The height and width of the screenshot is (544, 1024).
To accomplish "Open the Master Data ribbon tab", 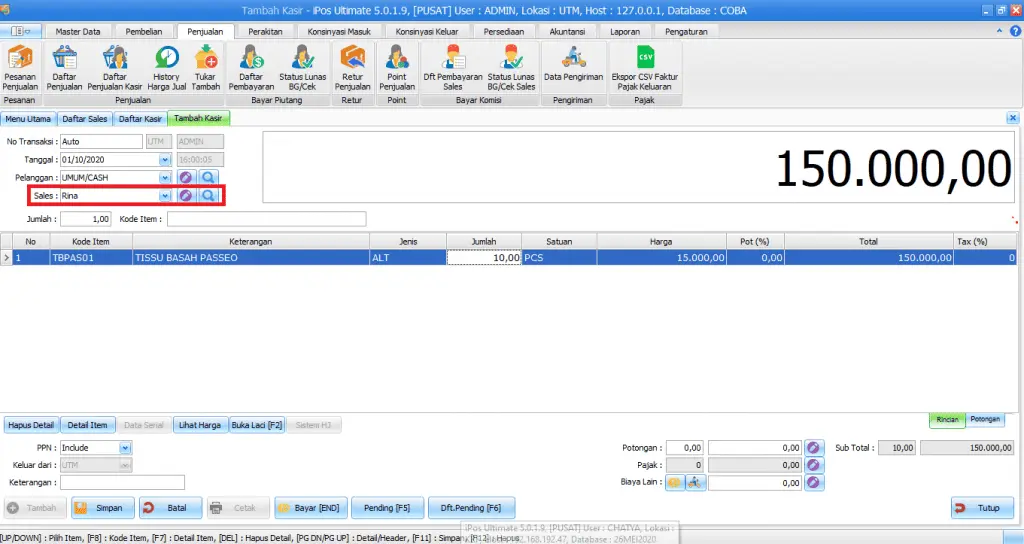I will pos(78,31).
